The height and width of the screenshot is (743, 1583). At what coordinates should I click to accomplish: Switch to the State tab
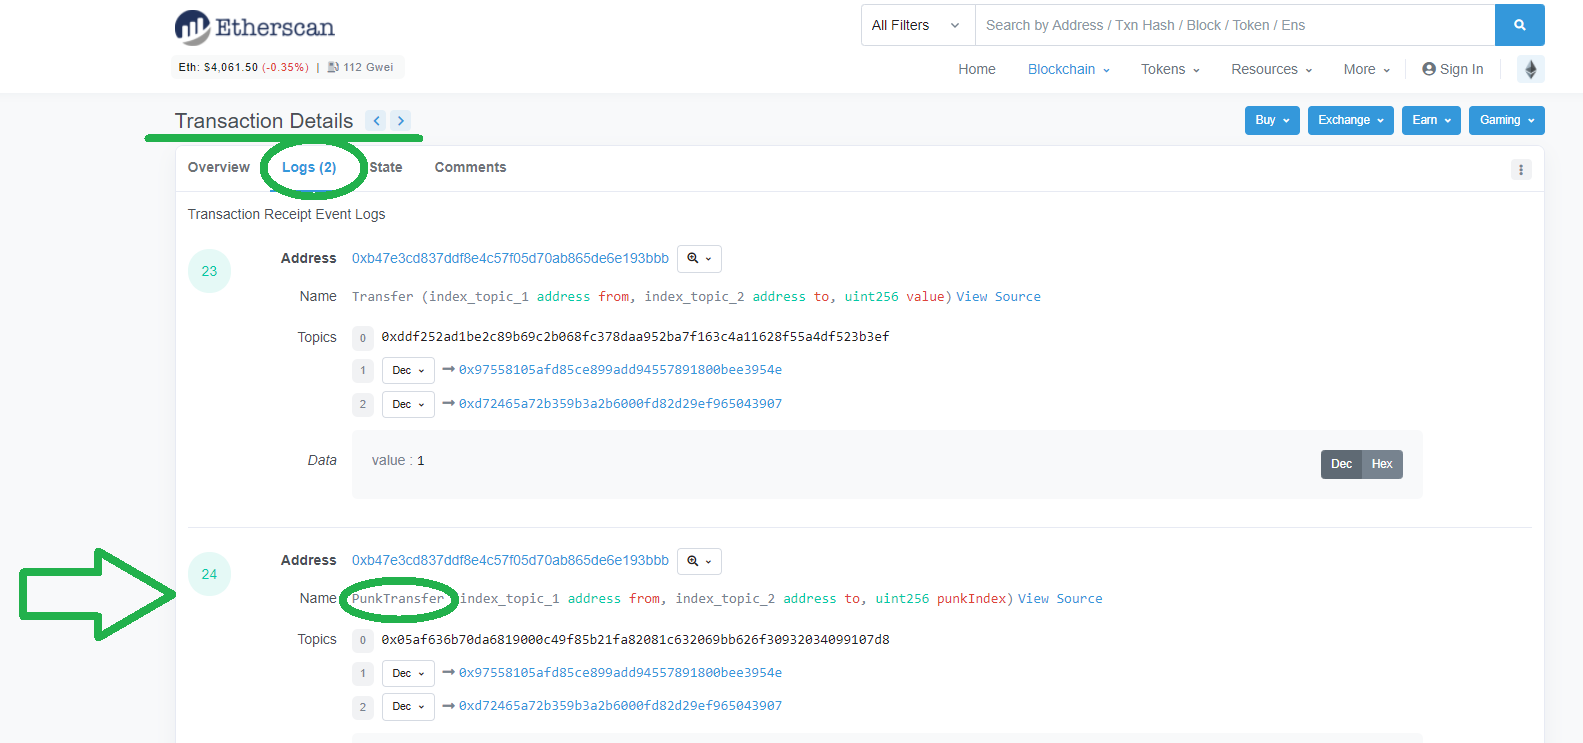[x=386, y=167]
